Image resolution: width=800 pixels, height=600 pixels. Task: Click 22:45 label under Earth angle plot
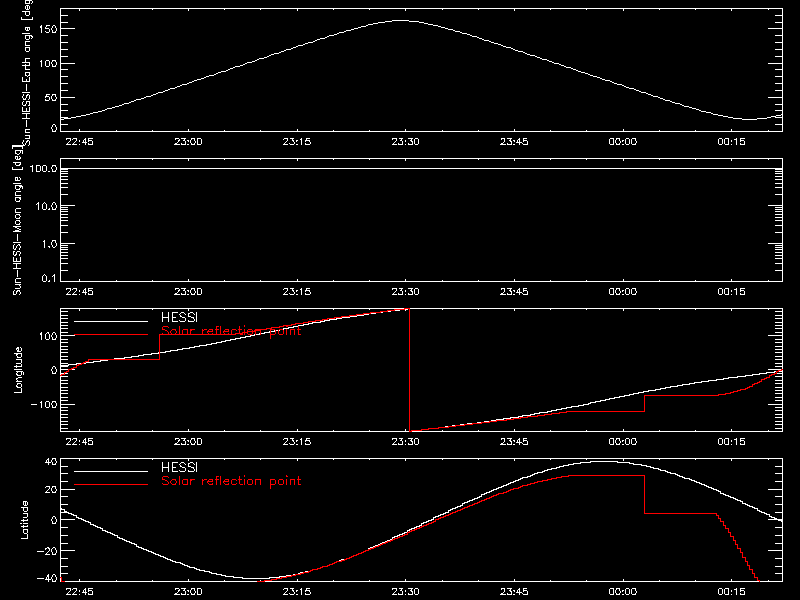point(80,142)
